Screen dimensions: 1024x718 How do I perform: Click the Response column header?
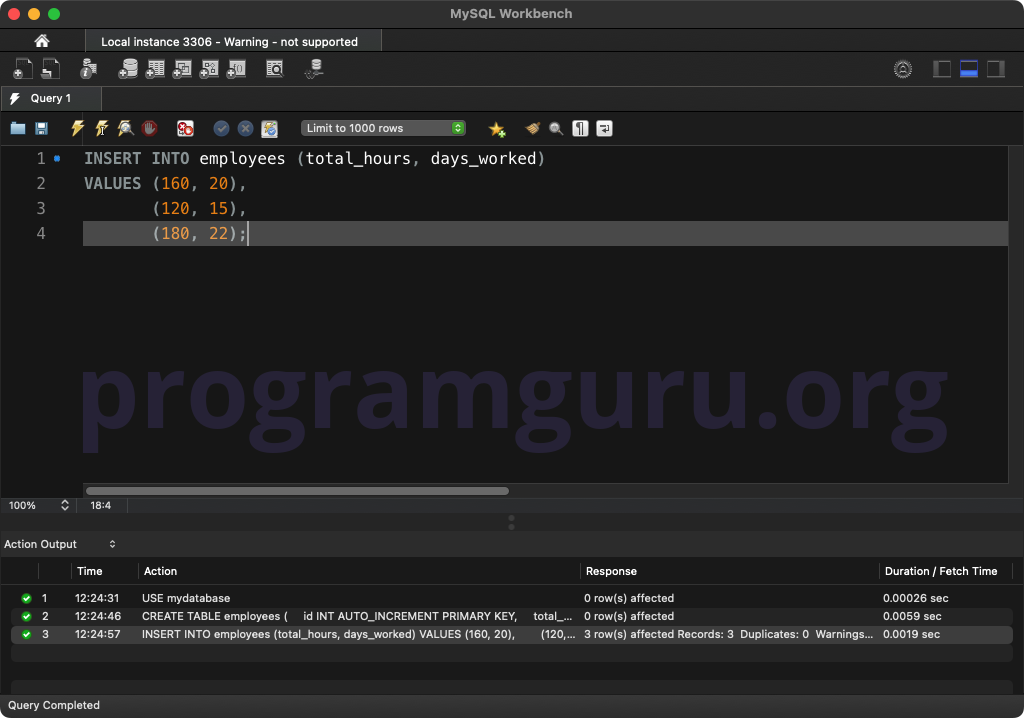click(611, 571)
